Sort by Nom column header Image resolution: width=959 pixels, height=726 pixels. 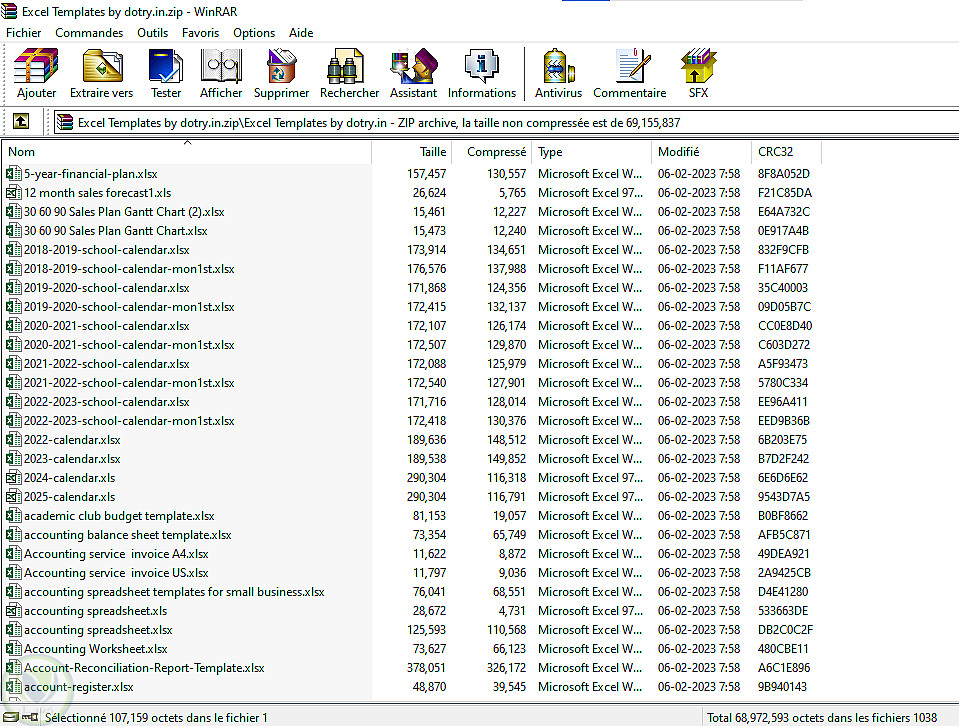coord(187,152)
